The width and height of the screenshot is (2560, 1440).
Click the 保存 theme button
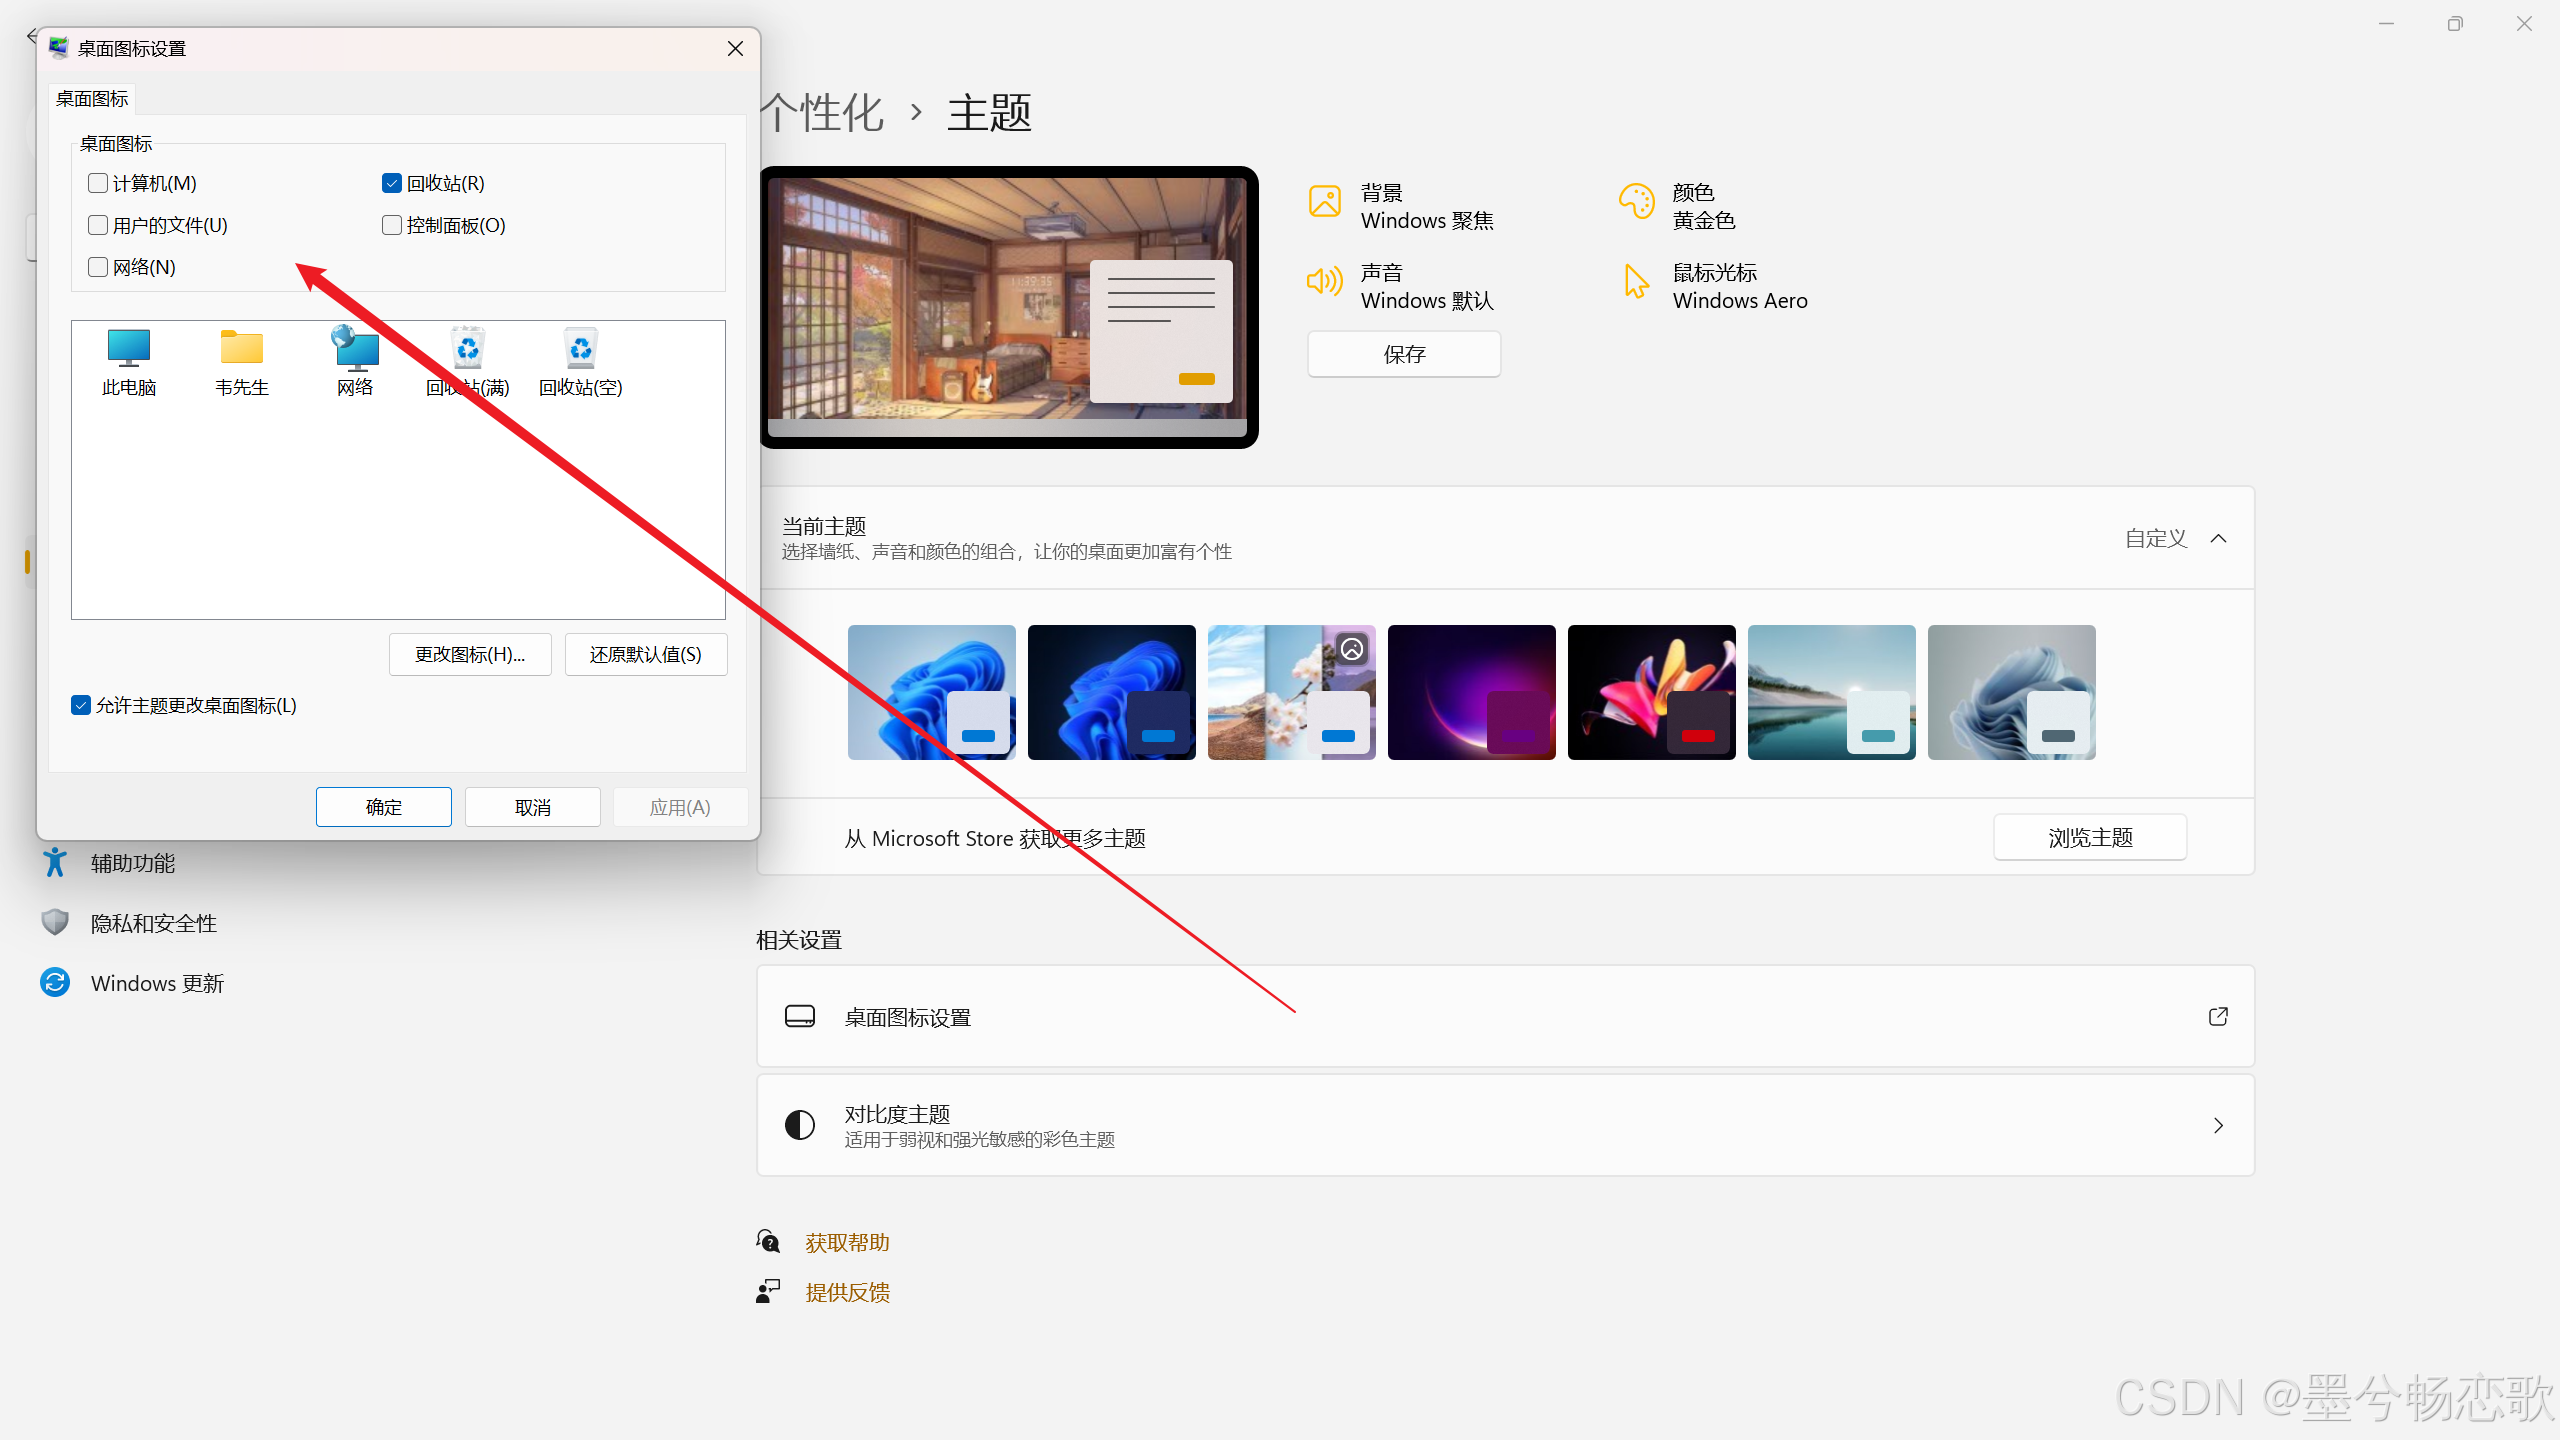pos(1404,355)
